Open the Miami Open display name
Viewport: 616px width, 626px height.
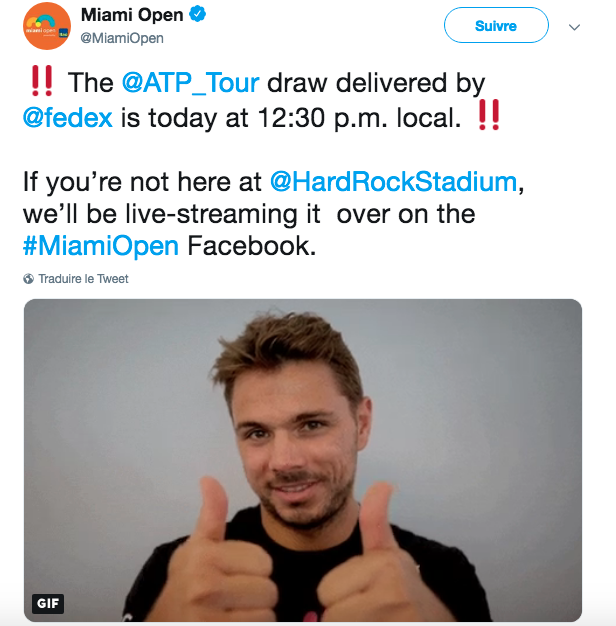tap(132, 15)
